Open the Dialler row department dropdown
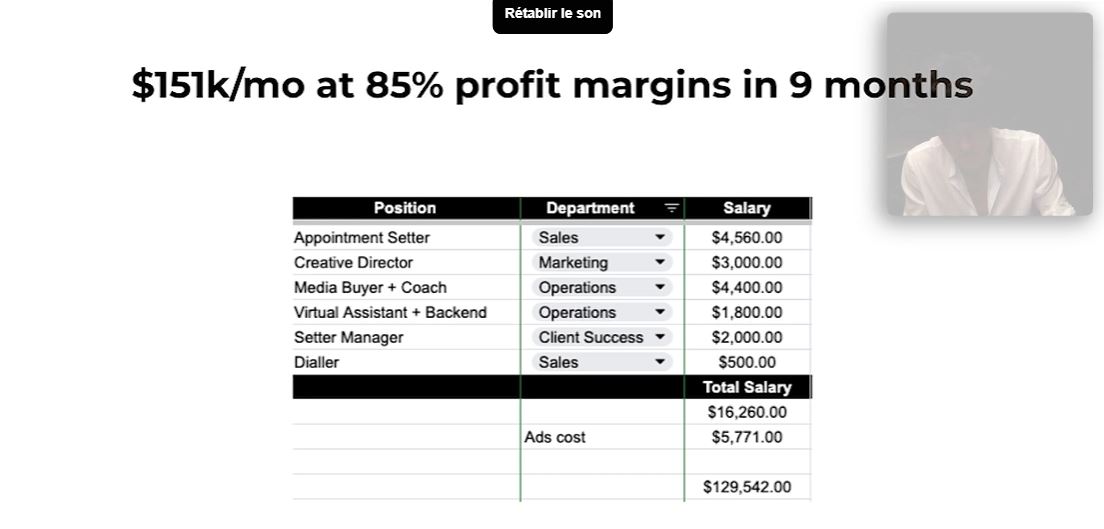The height and width of the screenshot is (529, 1104). pyautogui.click(x=660, y=363)
